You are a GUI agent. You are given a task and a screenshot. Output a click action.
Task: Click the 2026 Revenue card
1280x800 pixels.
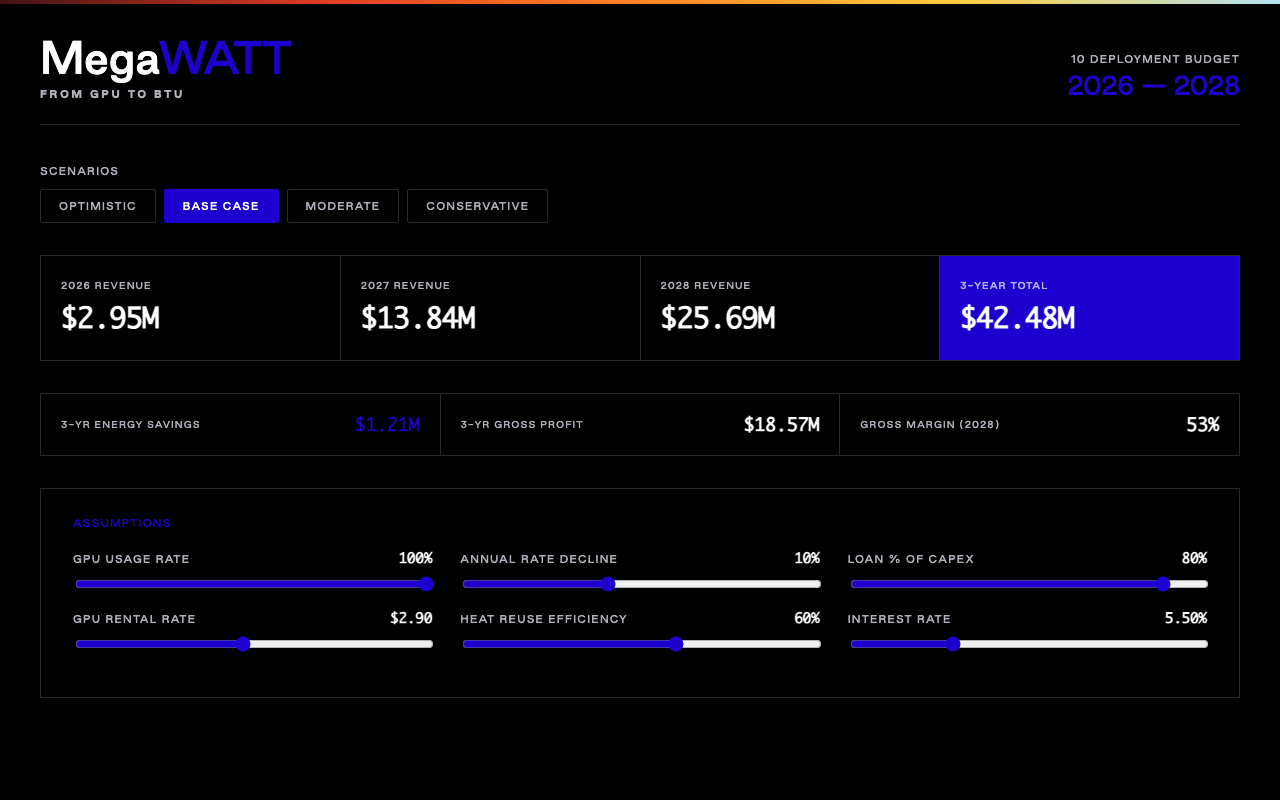190,308
